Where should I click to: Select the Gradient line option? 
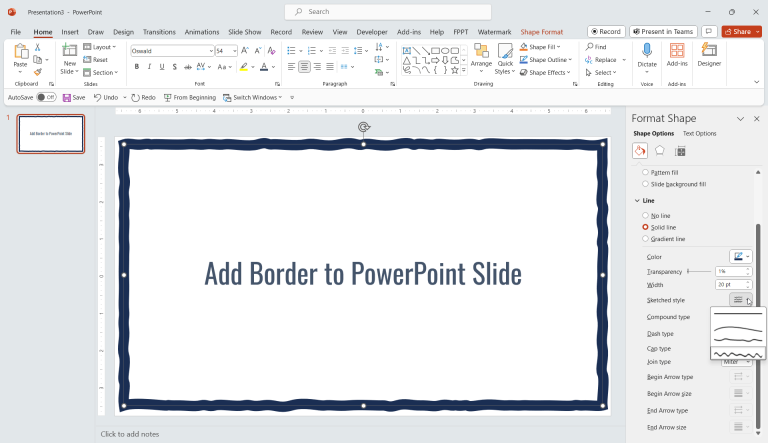(645, 239)
